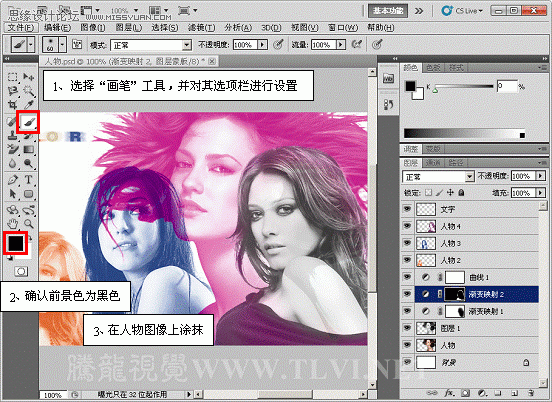Hide the 背景 layer
Image resolution: width=552 pixels, height=402 pixels.
tap(407, 362)
